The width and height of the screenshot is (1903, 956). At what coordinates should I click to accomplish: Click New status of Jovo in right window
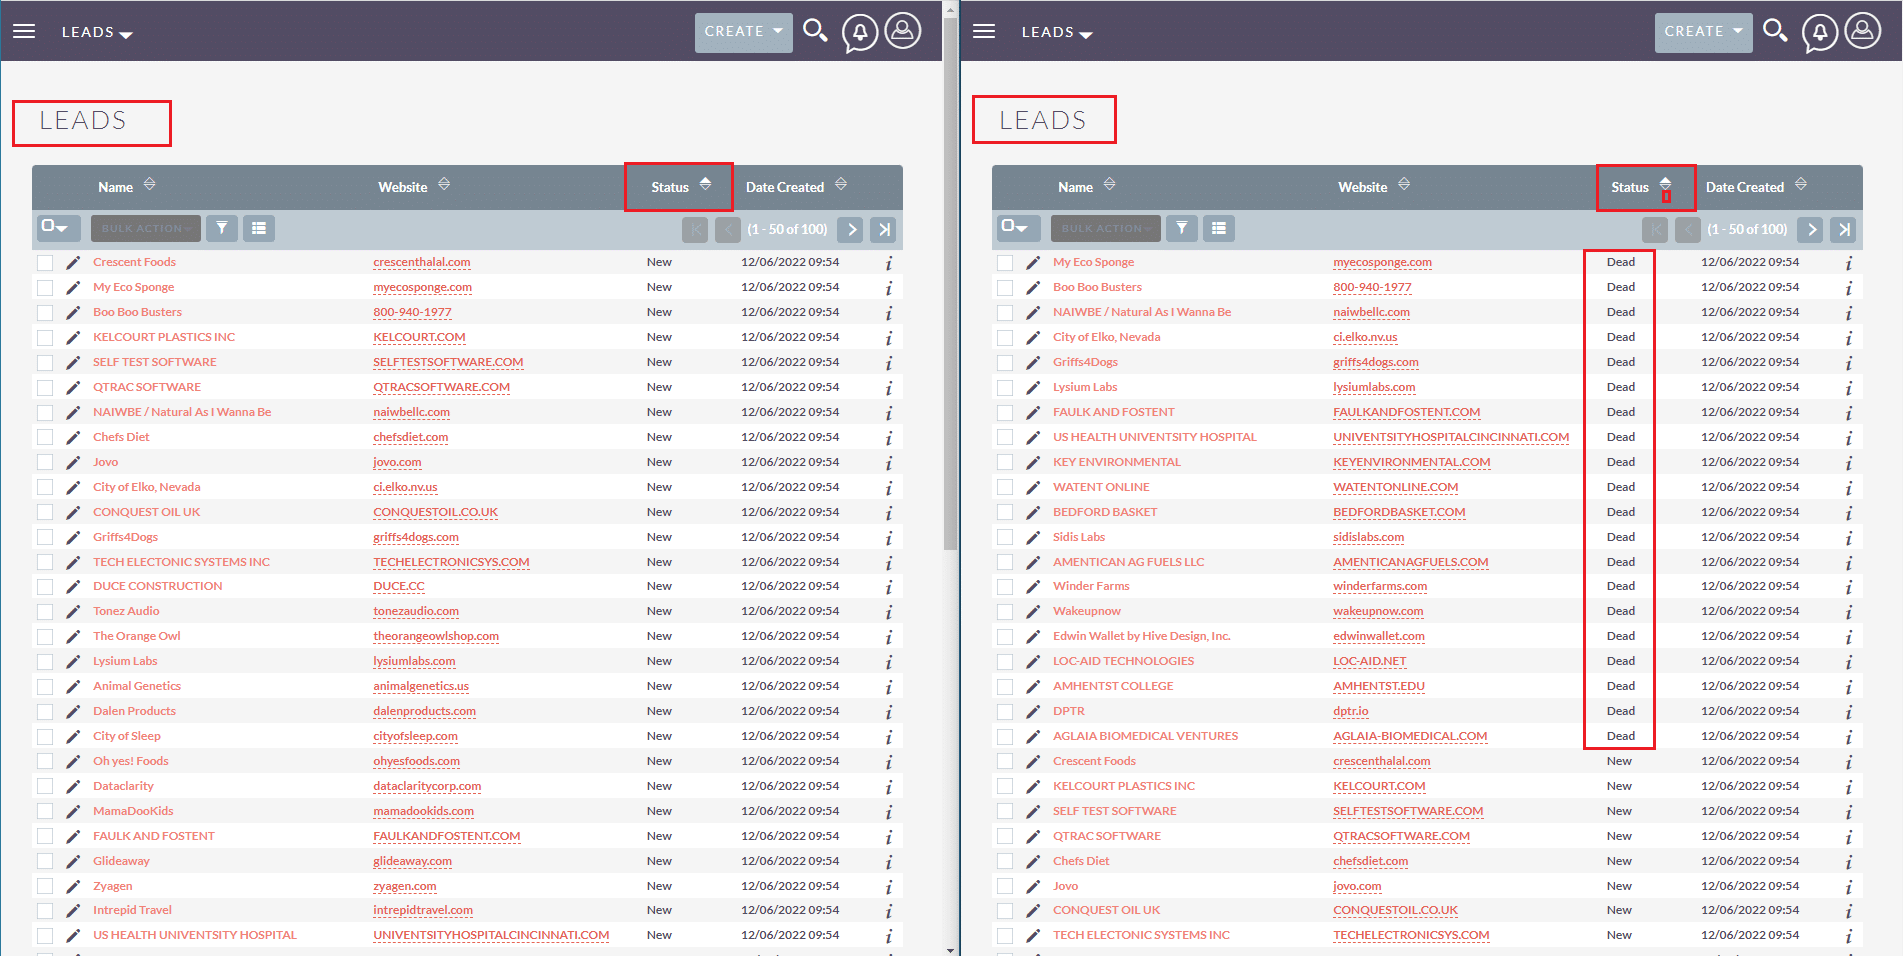click(x=1618, y=886)
